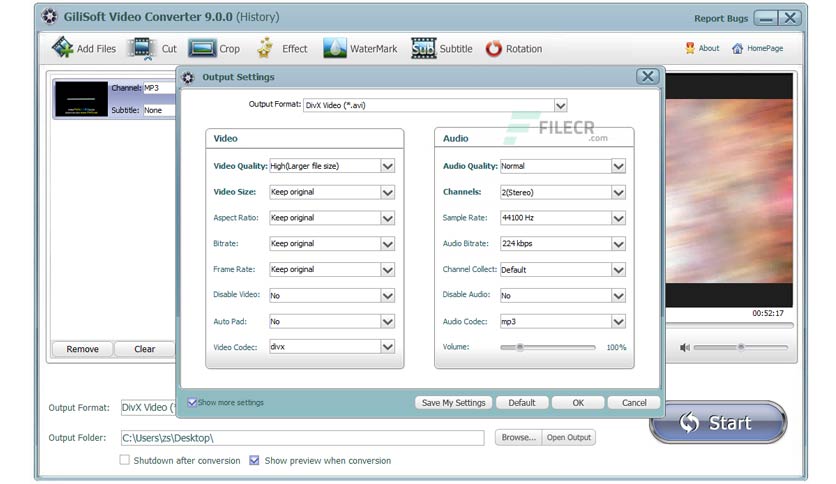Open the WaterMark tool icon
This screenshot has width=836, height=484.
tap(335, 48)
